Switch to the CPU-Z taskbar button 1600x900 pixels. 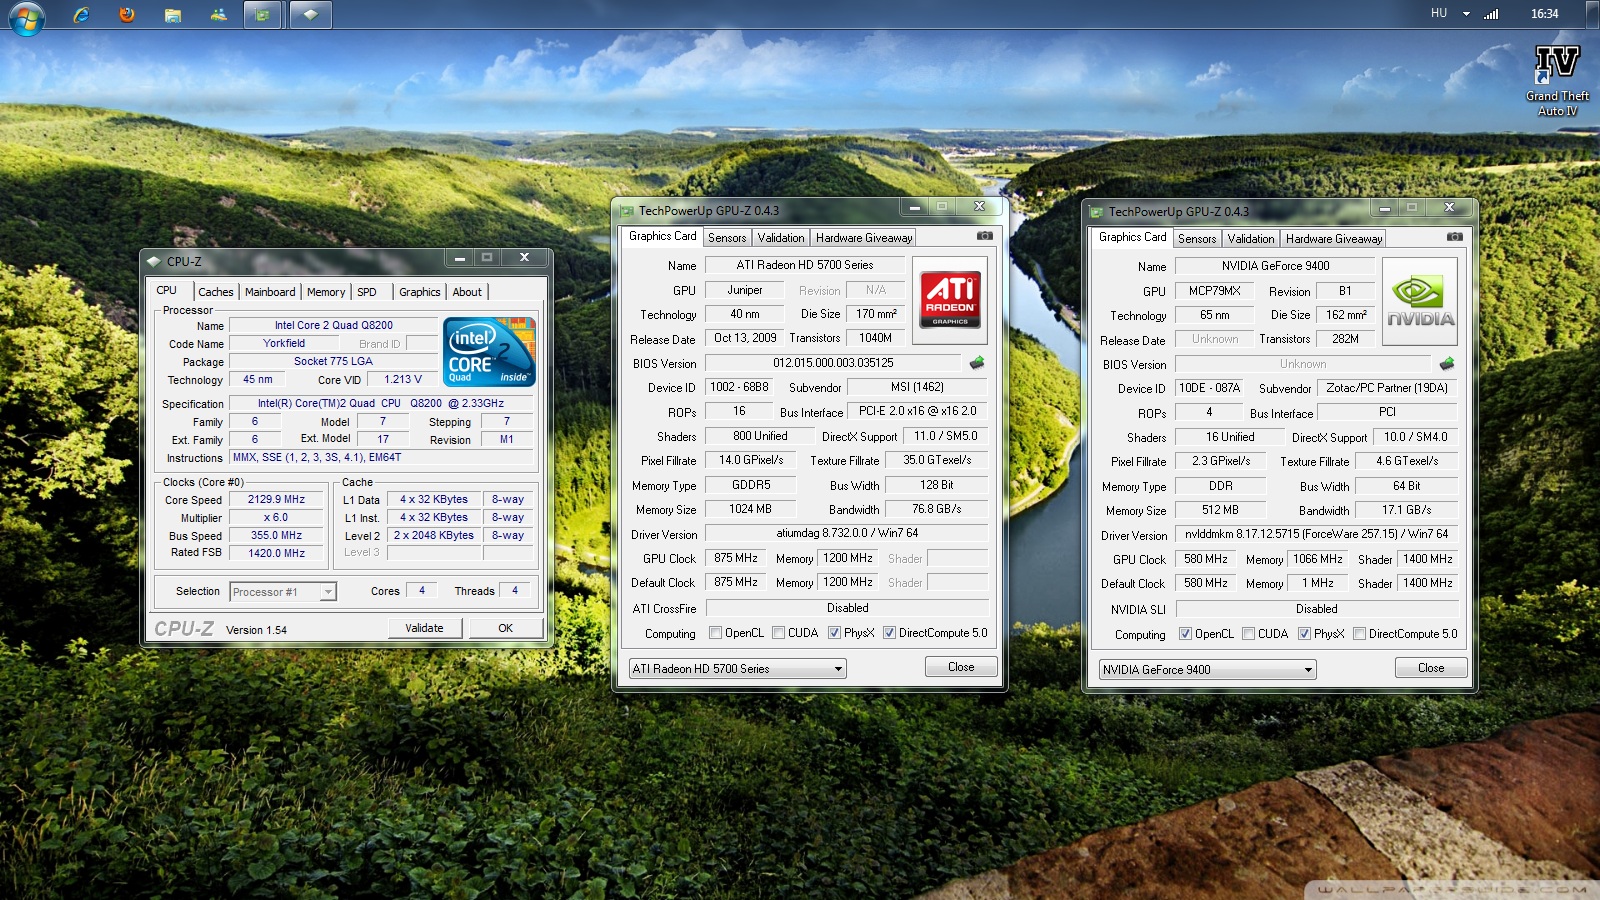coord(310,14)
